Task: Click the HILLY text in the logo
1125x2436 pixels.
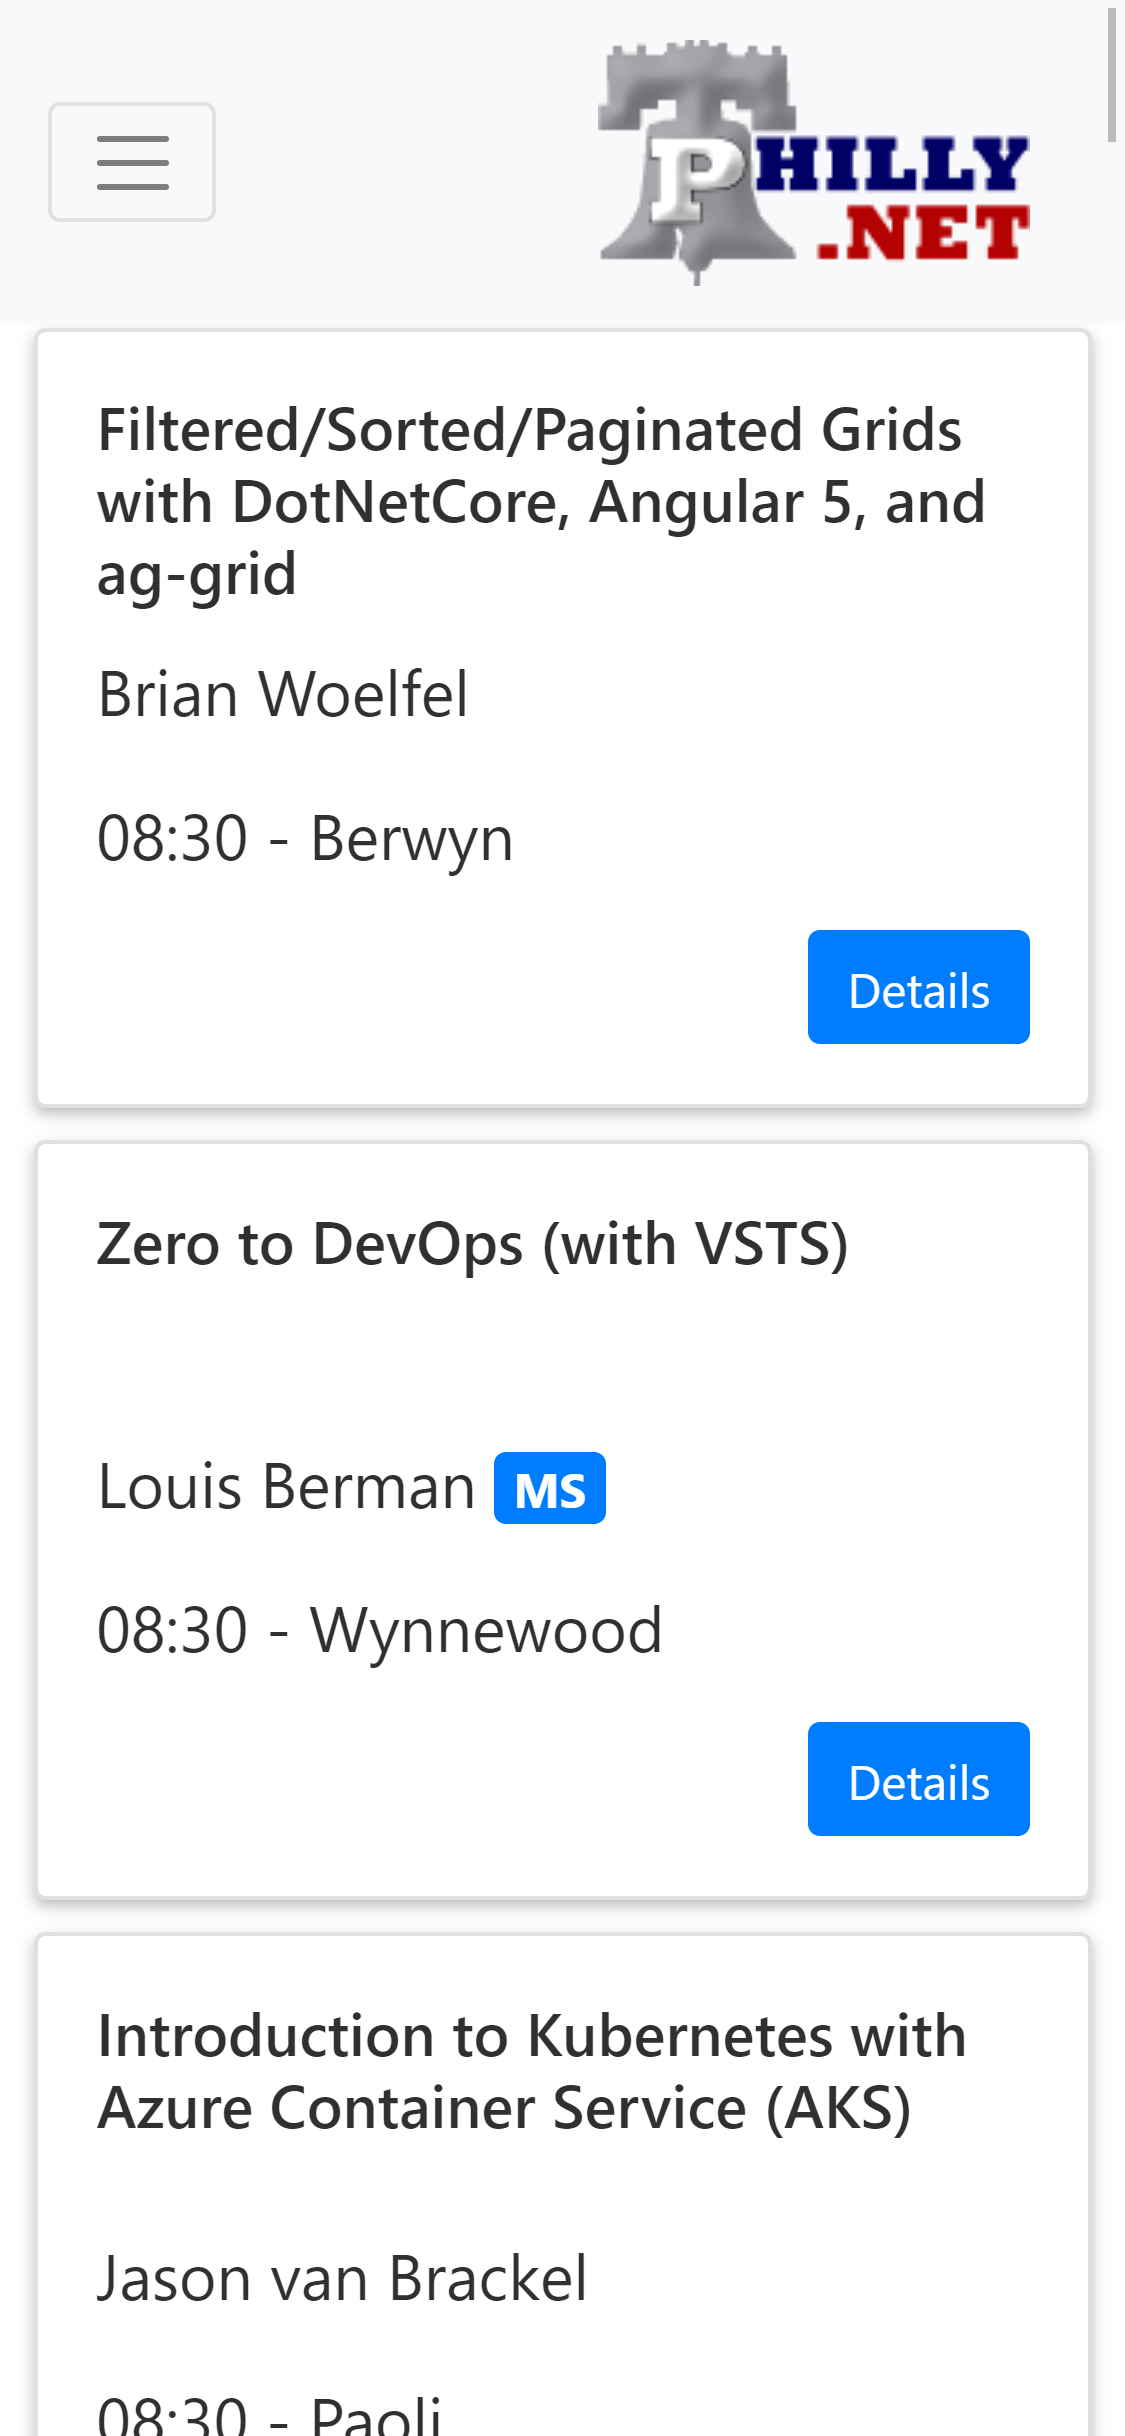Action: click(x=892, y=163)
